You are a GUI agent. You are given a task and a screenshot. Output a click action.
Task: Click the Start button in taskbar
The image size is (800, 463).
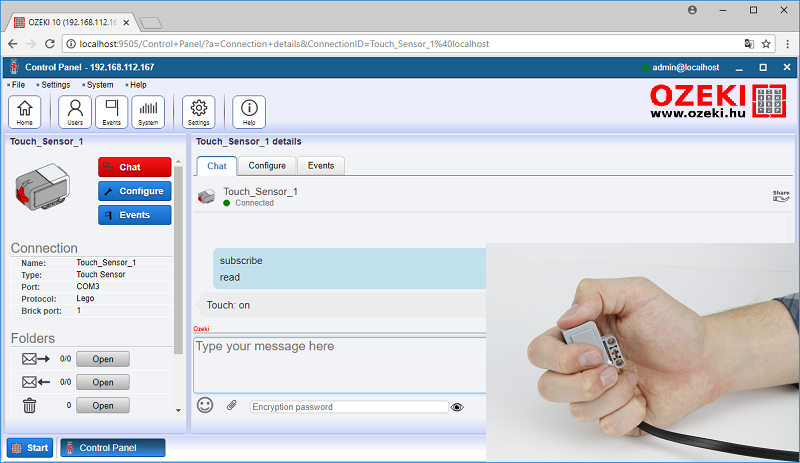pyautogui.click(x=30, y=448)
